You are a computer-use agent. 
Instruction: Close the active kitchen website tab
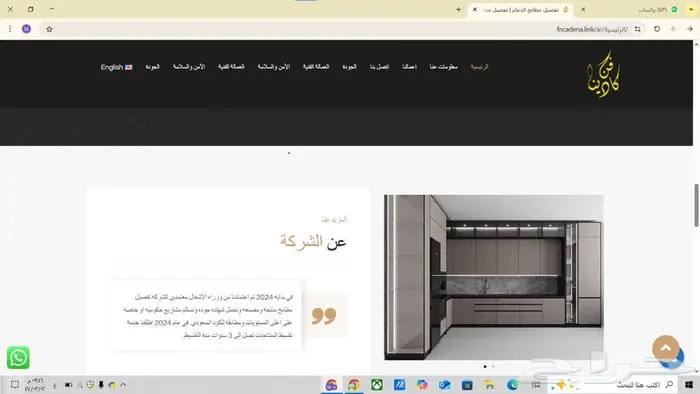(475, 9)
